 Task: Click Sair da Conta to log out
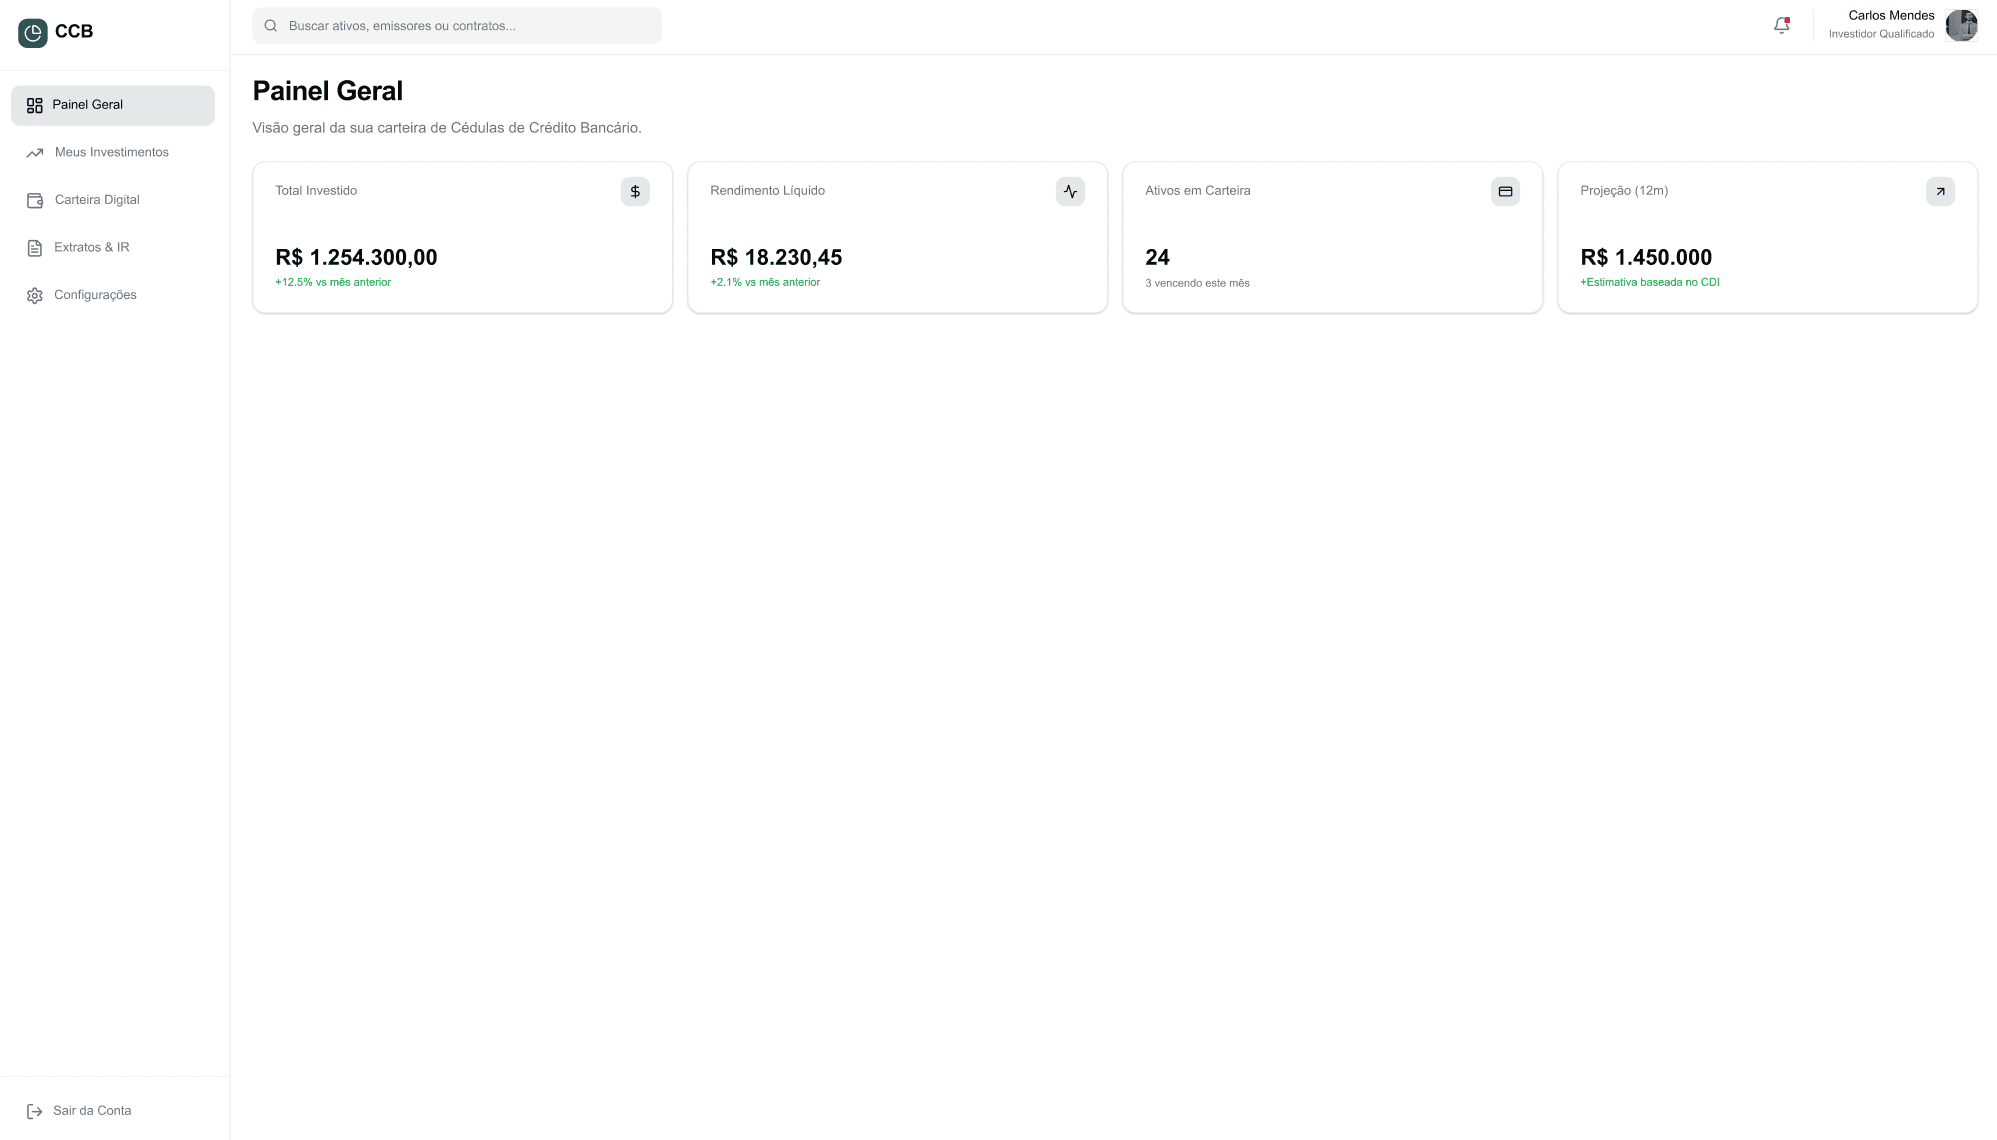point(92,1110)
